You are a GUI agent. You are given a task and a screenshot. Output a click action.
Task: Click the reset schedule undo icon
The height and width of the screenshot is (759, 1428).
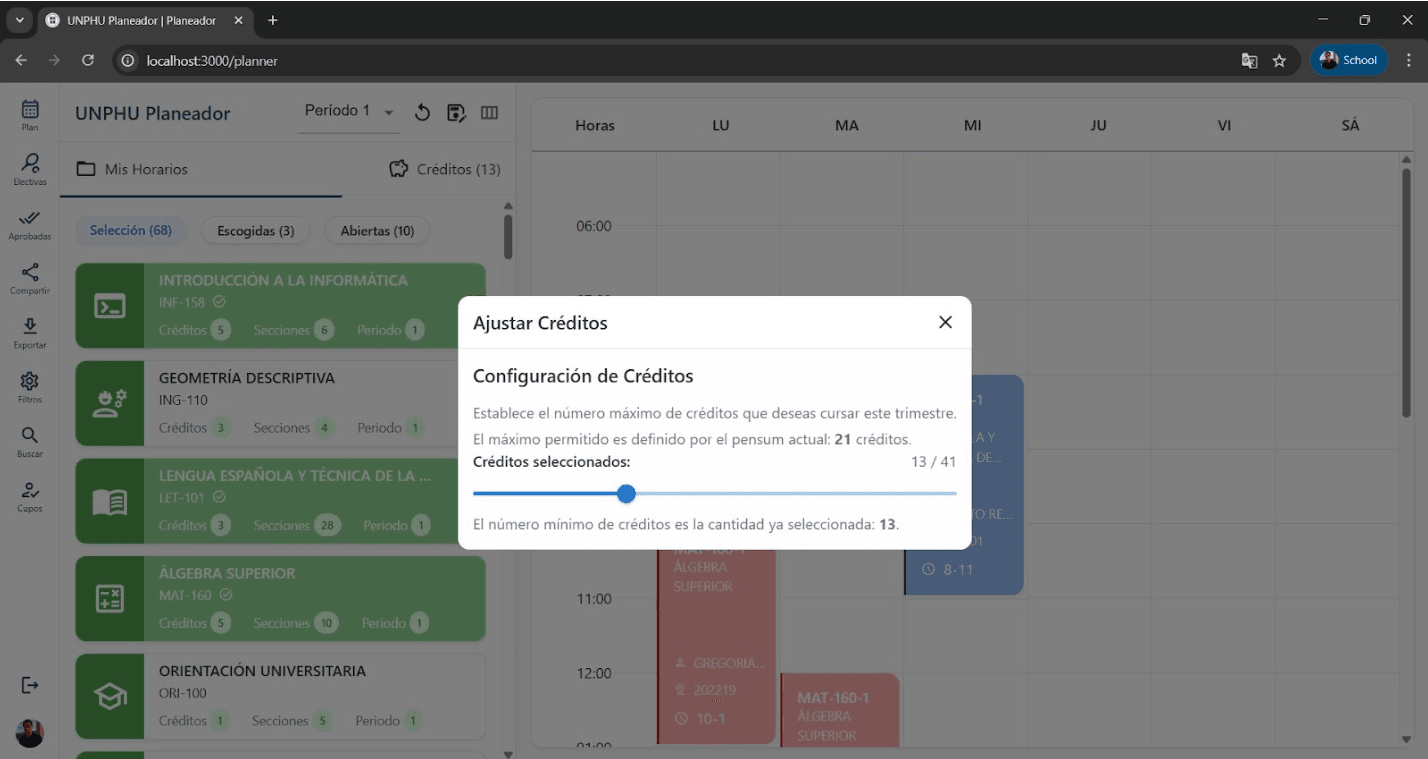pos(422,113)
